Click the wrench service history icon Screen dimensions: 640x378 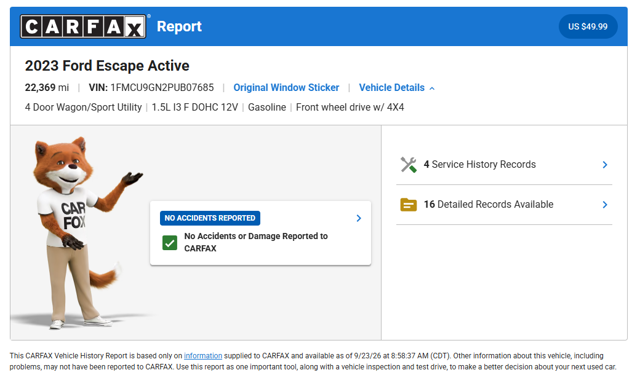pyautogui.click(x=409, y=165)
